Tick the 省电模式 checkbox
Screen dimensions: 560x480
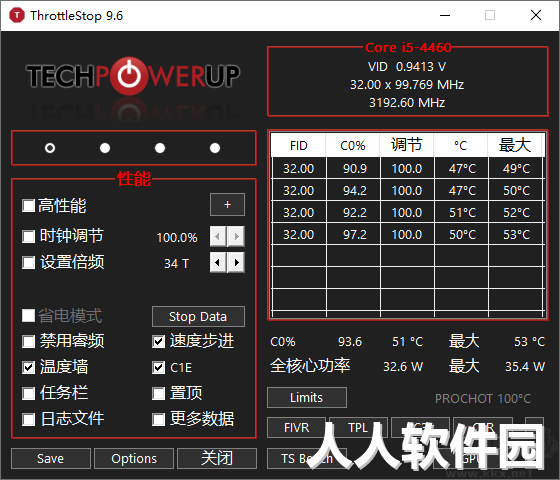pyautogui.click(x=28, y=316)
